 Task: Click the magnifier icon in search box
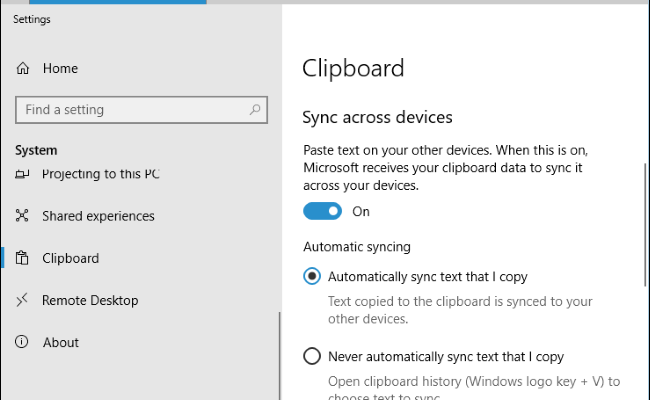pyautogui.click(x=255, y=109)
